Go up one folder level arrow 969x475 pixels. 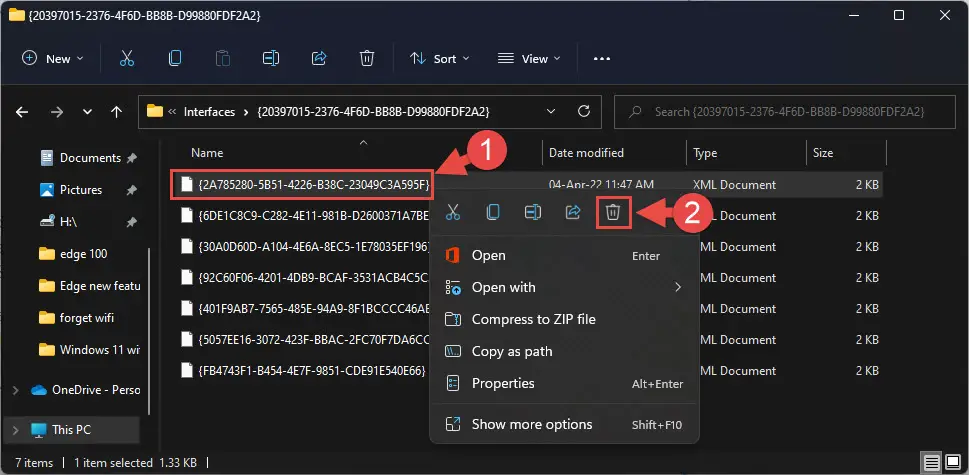coord(116,112)
